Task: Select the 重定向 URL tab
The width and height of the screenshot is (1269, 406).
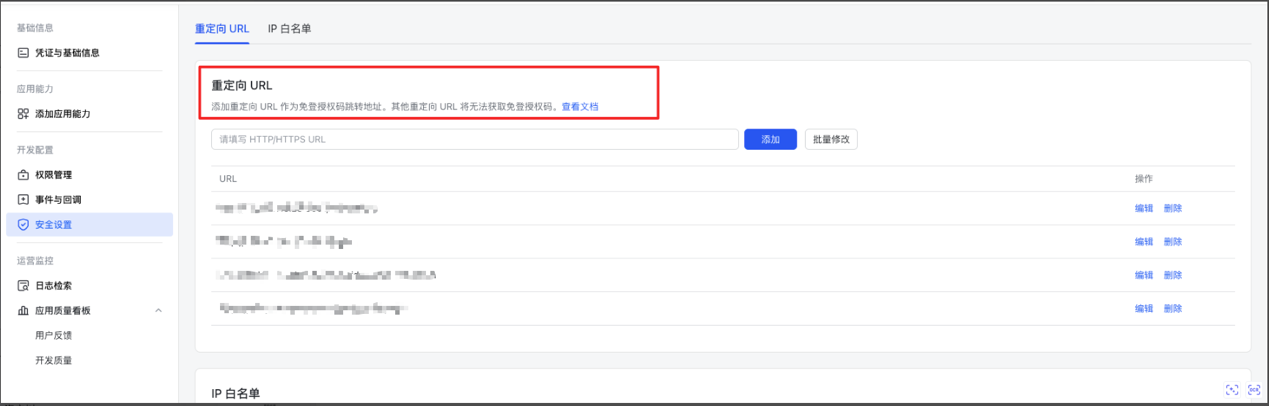Action: click(x=222, y=29)
